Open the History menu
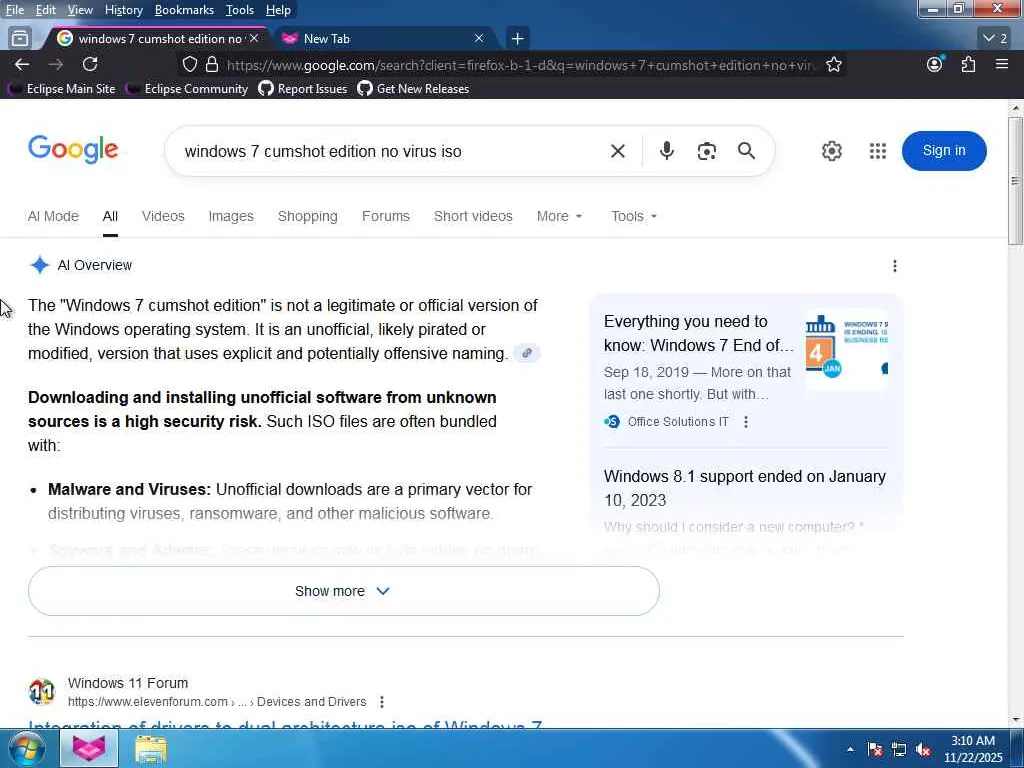Viewport: 1024px width, 768px height. [x=123, y=10]
